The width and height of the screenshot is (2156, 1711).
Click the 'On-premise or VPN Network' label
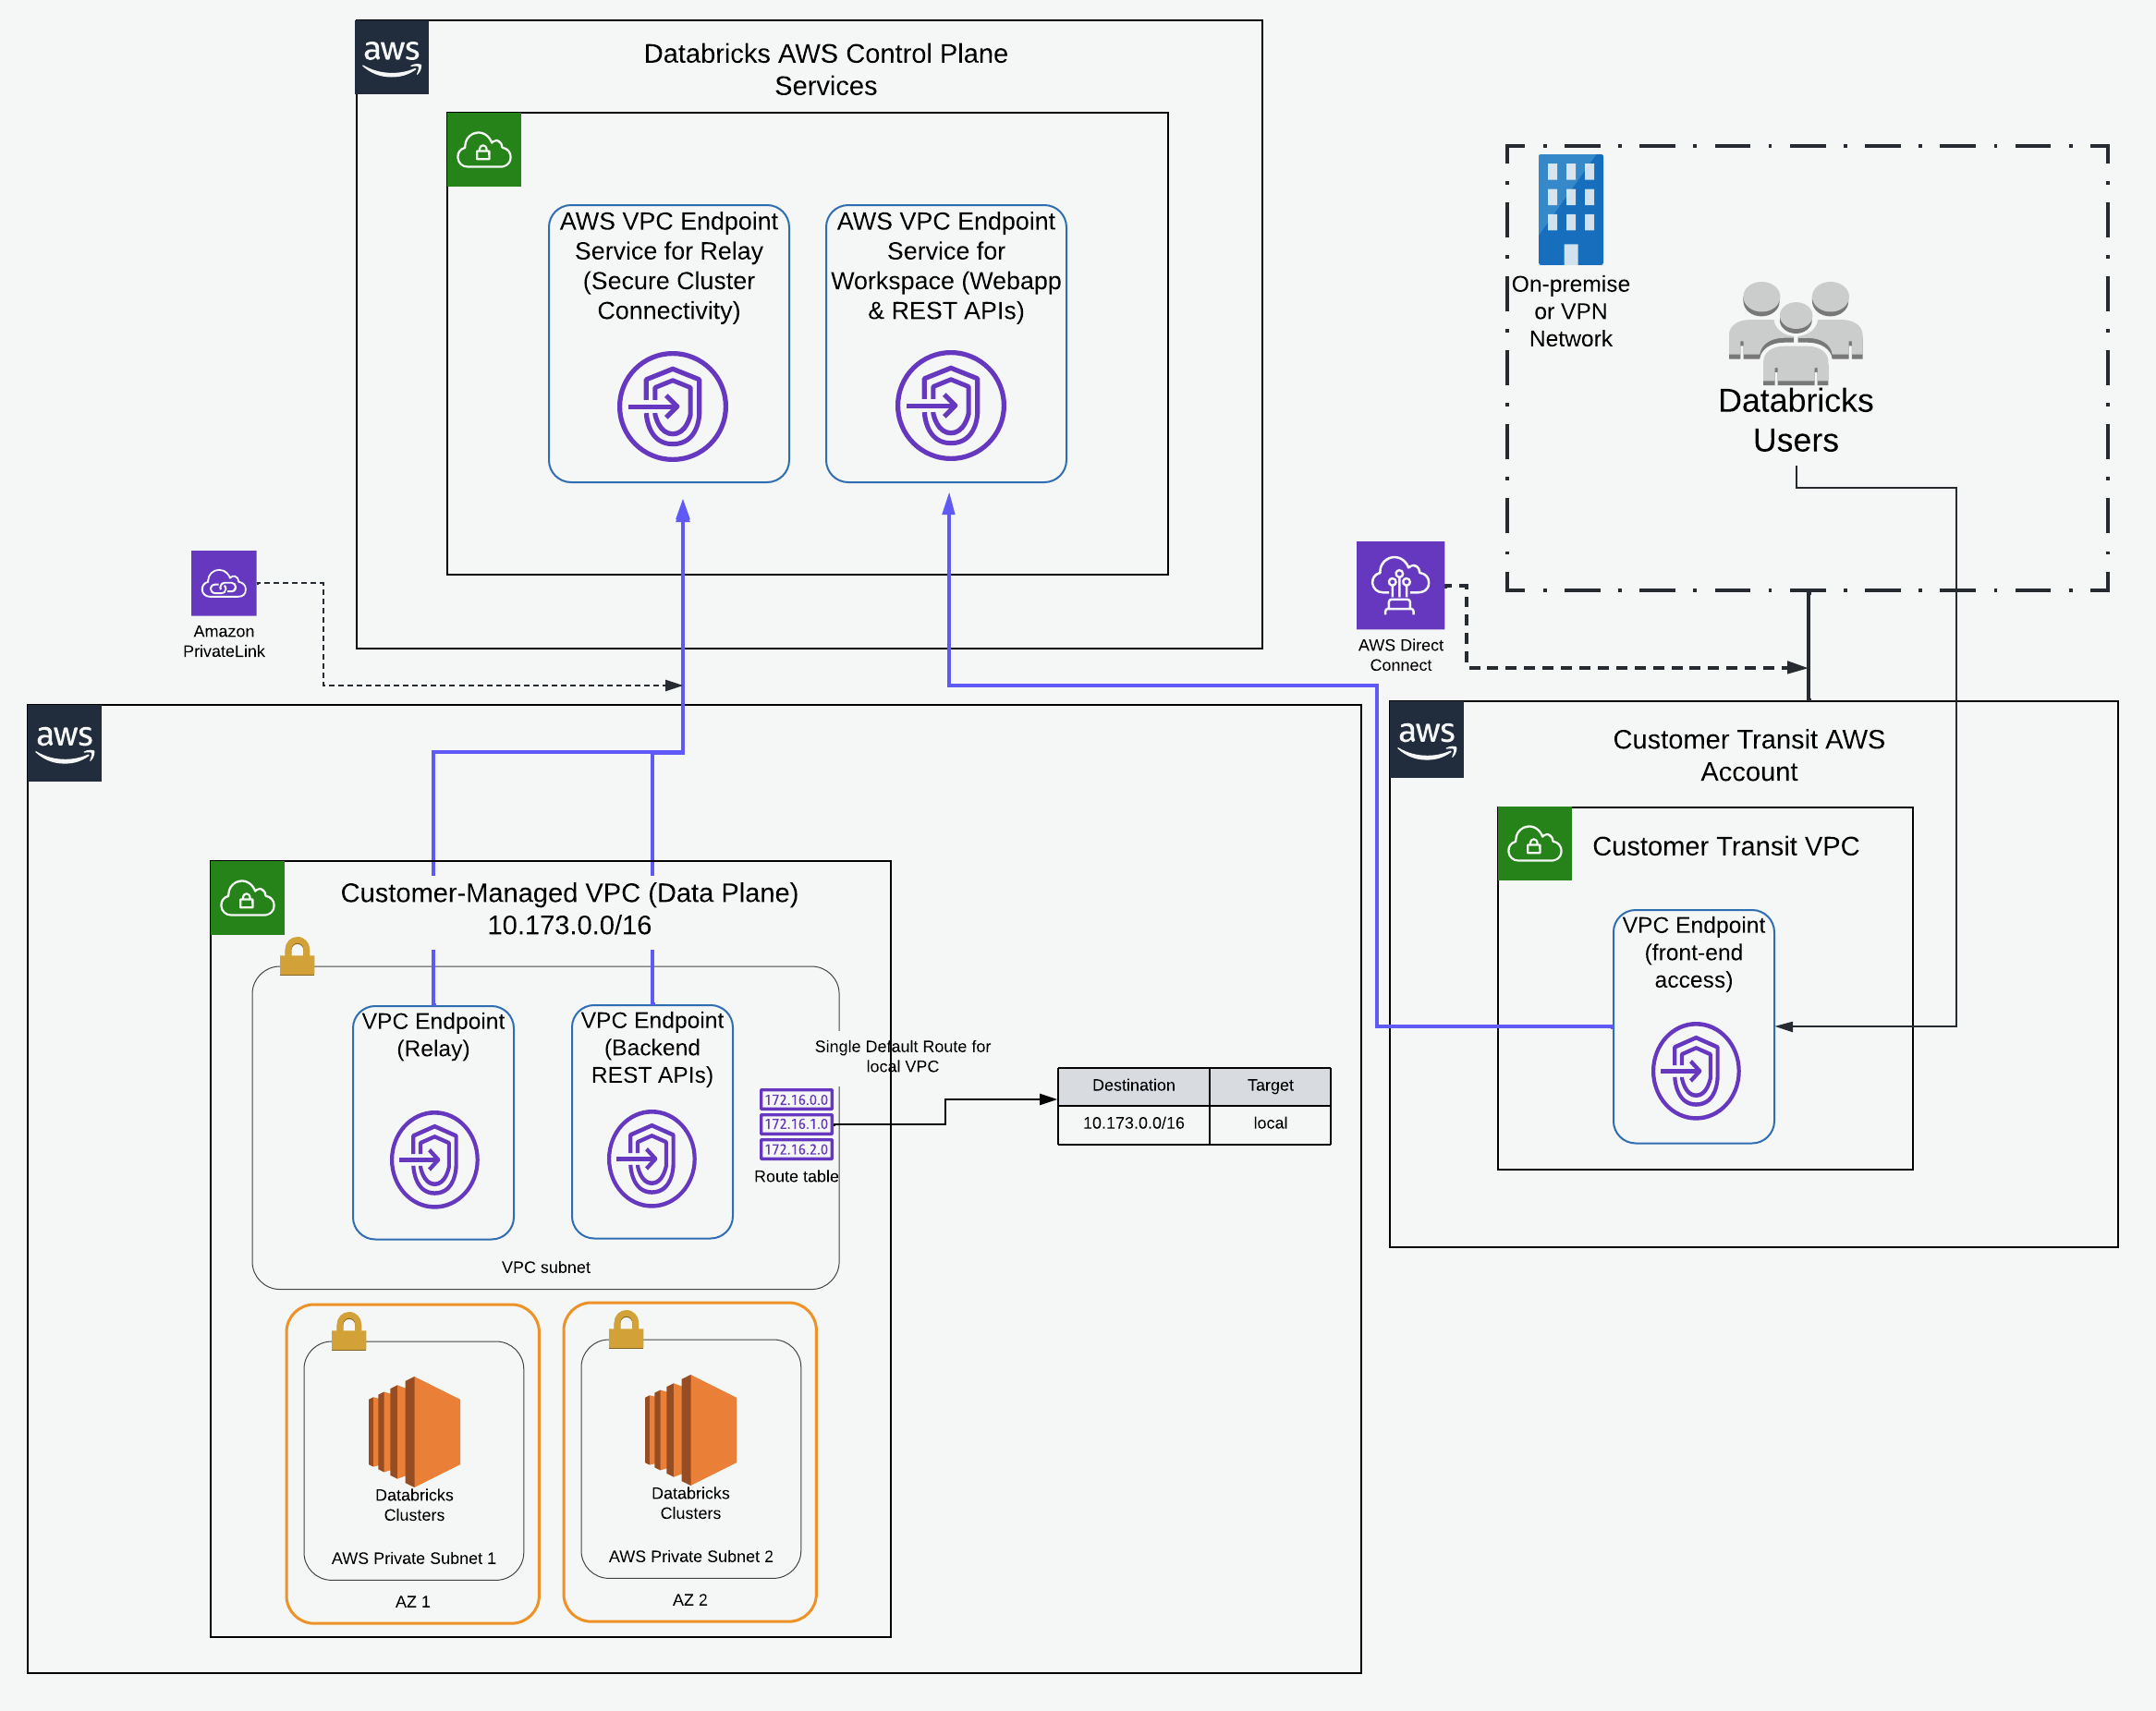coord(1570,311)
